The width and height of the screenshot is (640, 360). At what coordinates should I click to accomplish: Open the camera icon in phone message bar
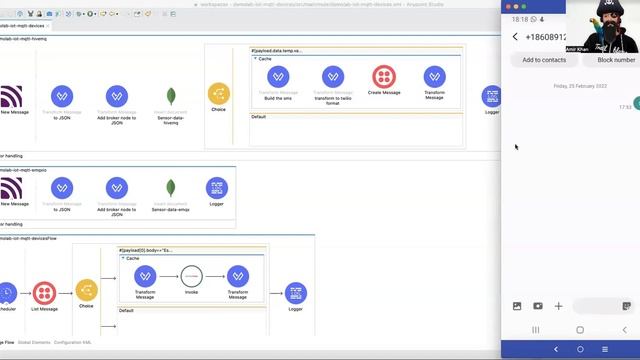pos(538,306)
